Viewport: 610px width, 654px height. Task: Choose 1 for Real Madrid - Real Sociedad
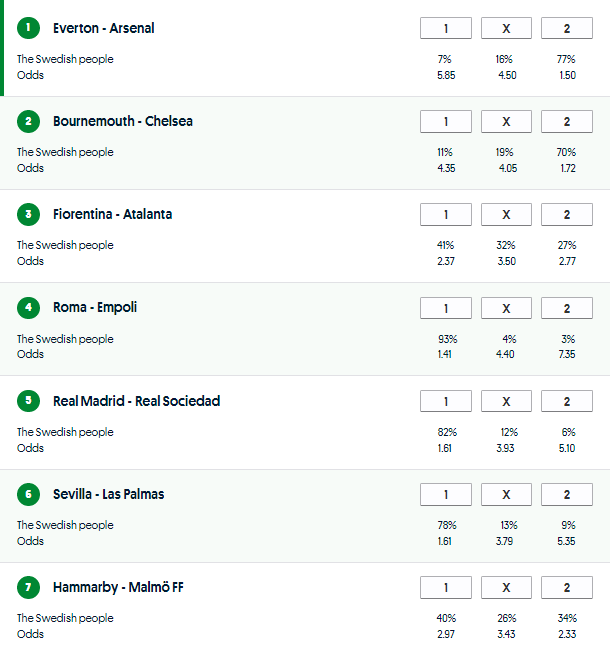click(x=446, y=401)
